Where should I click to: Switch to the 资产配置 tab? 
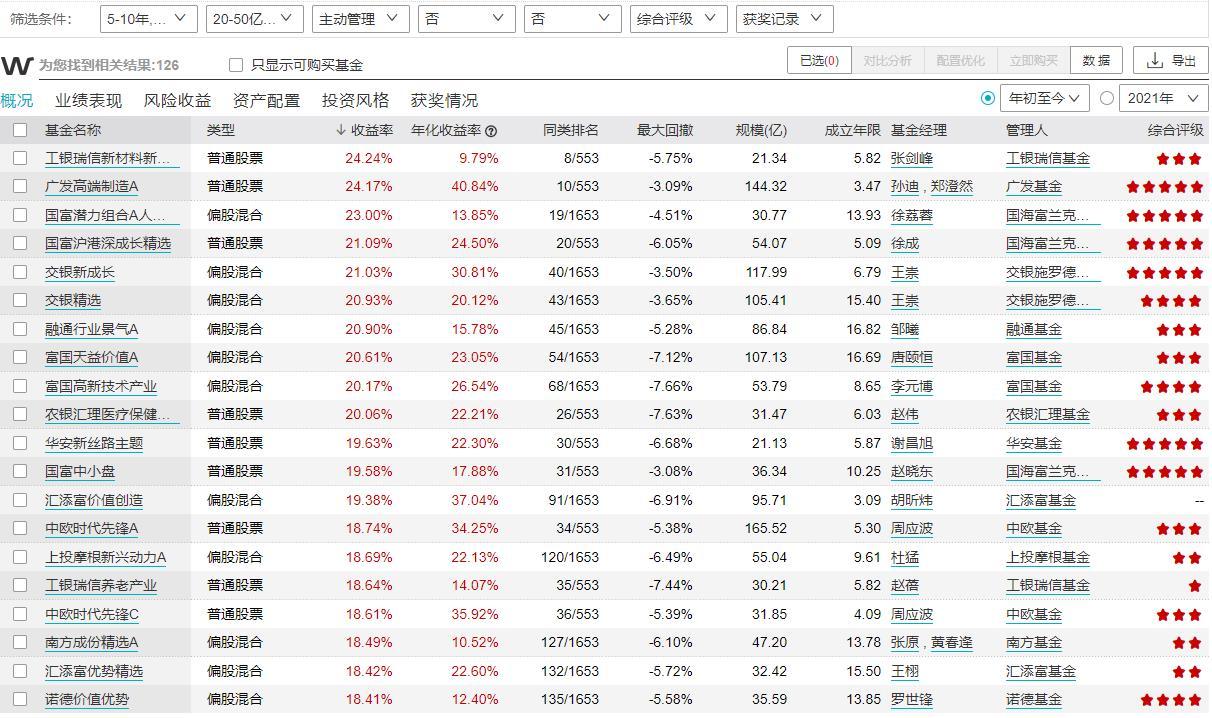point(266,100)
